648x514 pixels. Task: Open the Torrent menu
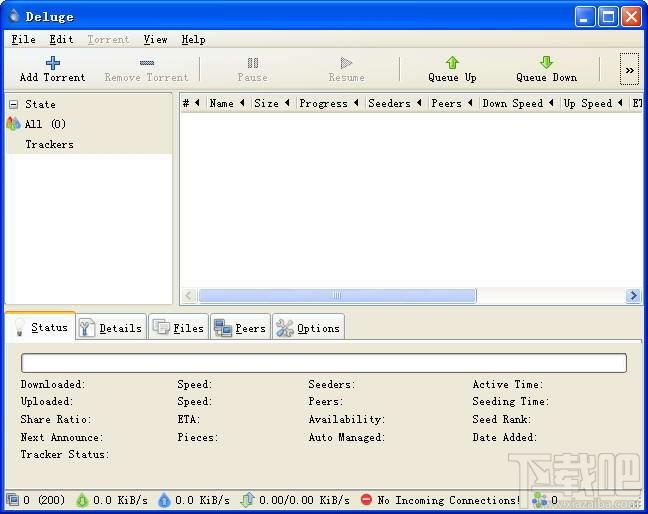coord(108,40)
